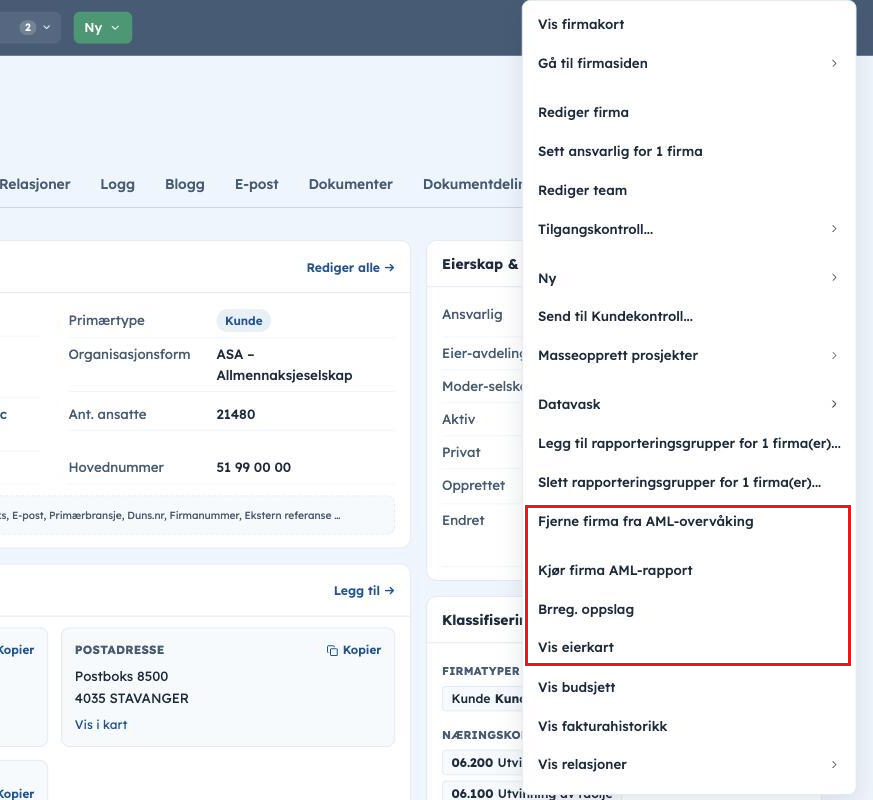This screenshot has width=873, height=800.
Task: Click the Endret field label
Action: coord(463,521)
